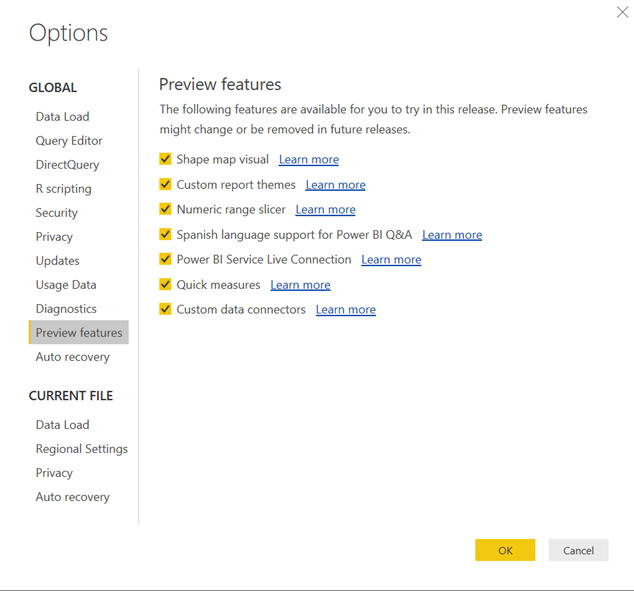Open Regional Settings under Current File
Viewport: 634px width, 591px height.
pos(82,449)
